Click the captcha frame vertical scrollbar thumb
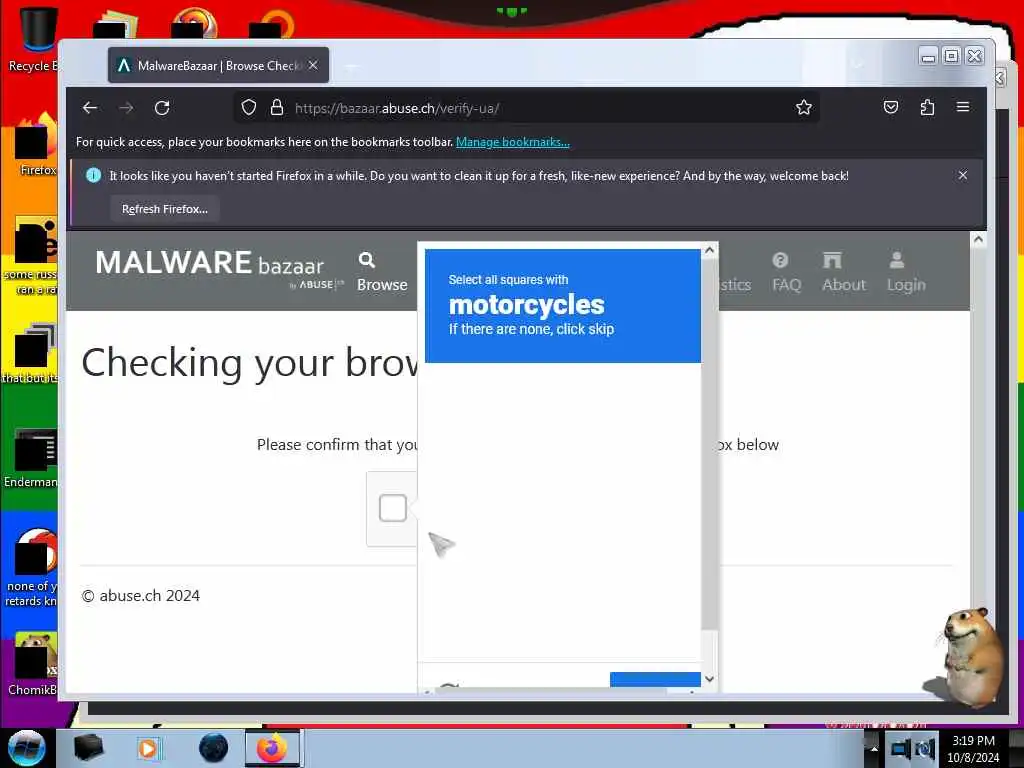 click(x=709, y=444)
